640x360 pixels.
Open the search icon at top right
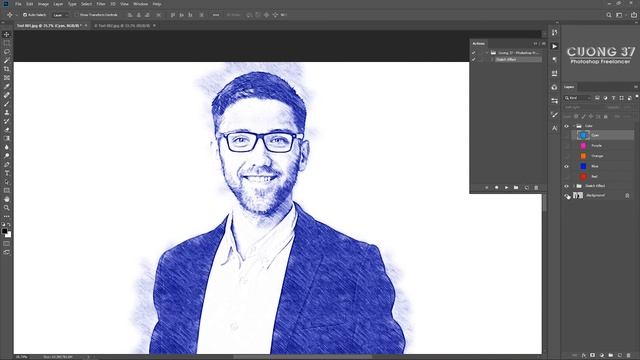pos(609,15)
